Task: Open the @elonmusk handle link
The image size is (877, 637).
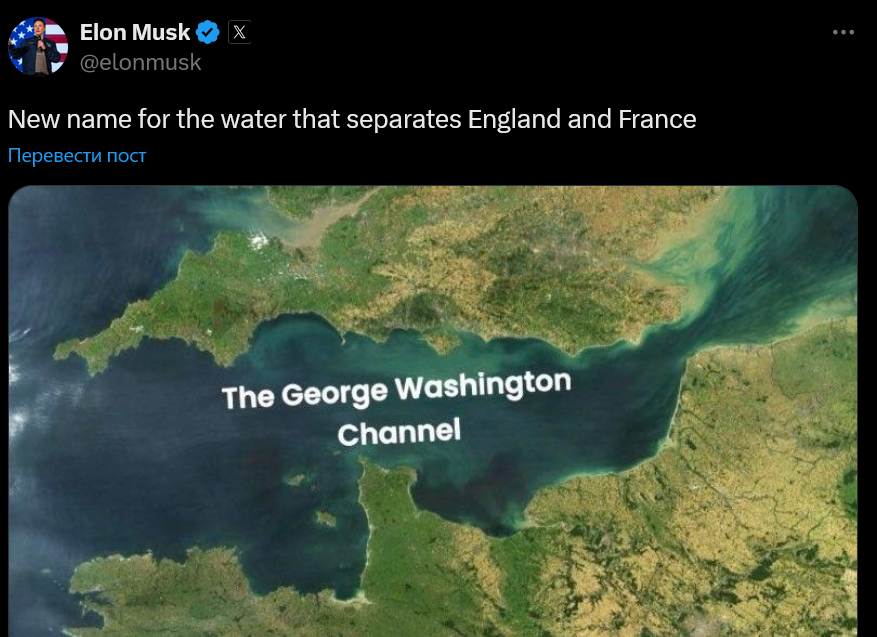Action: 141,62
